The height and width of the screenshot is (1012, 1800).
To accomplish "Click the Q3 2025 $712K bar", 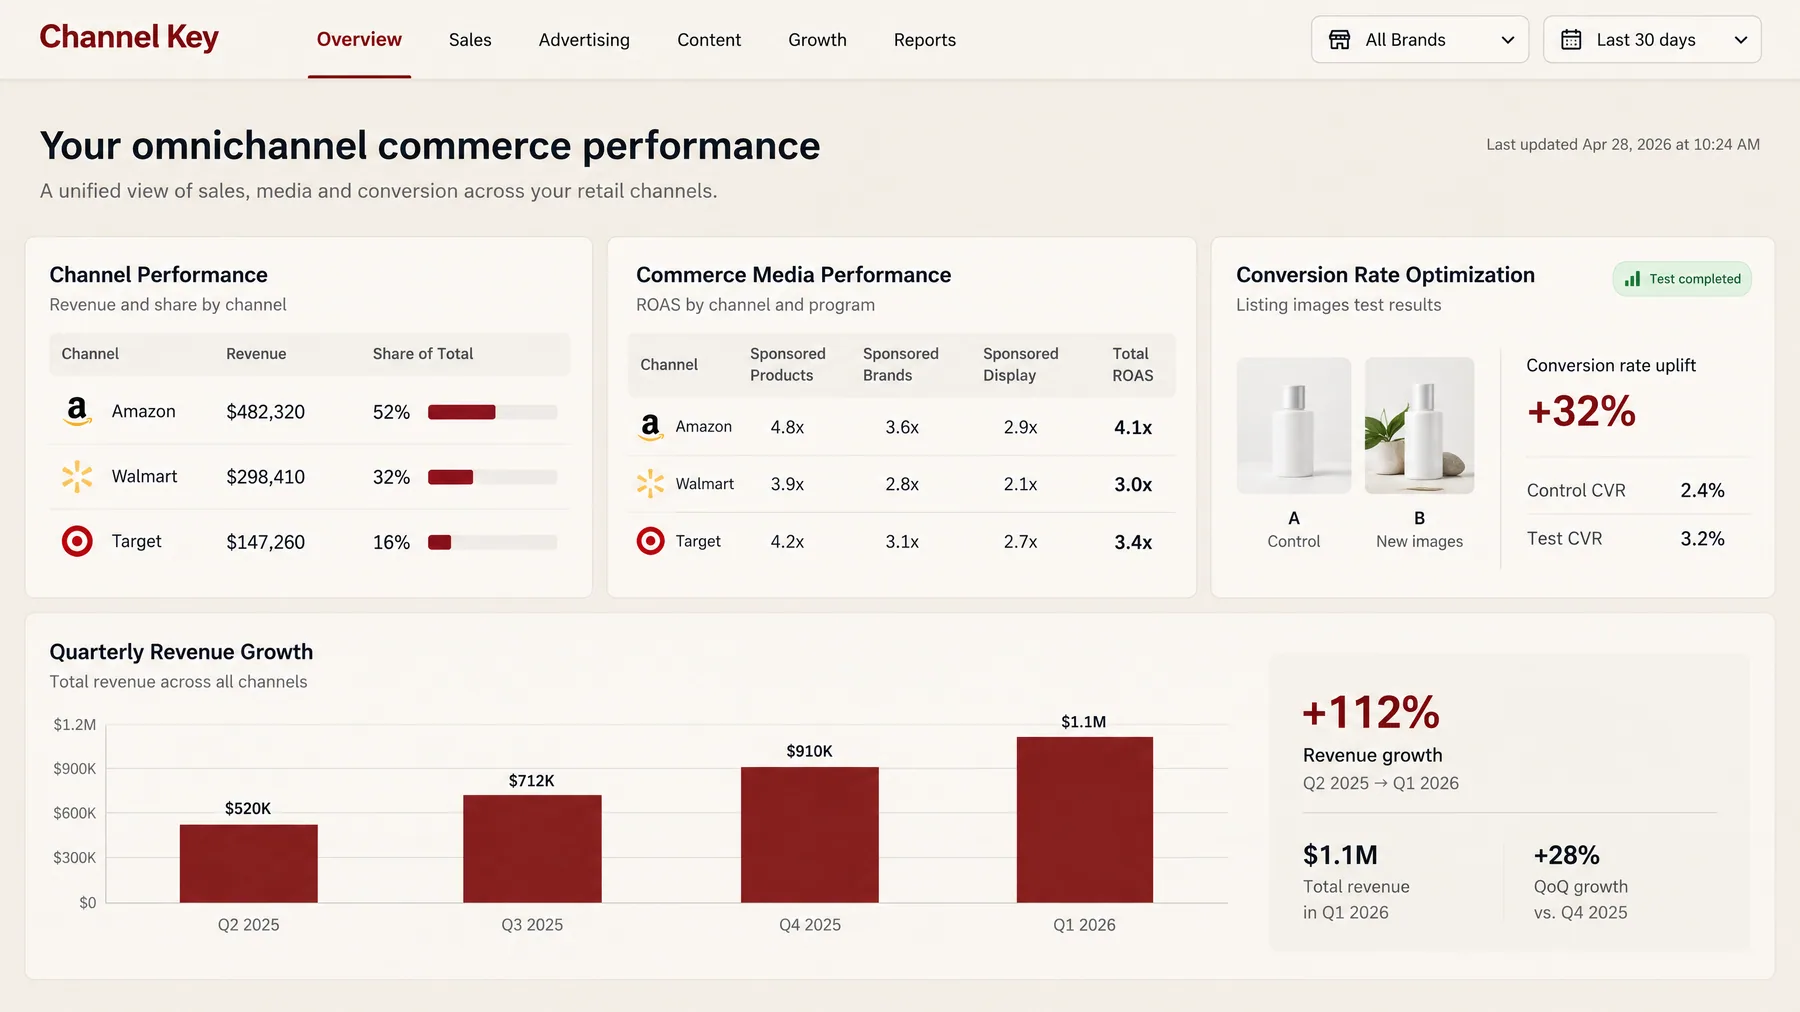I will 532,849.
